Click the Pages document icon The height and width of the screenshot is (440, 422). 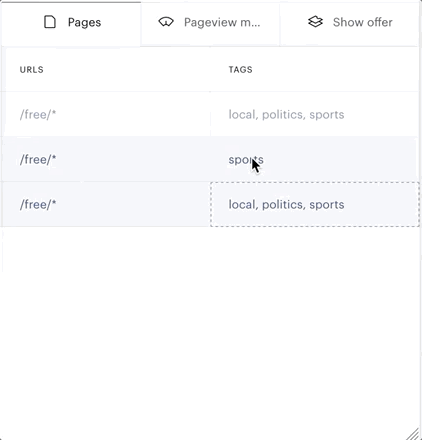pos(50,22)
